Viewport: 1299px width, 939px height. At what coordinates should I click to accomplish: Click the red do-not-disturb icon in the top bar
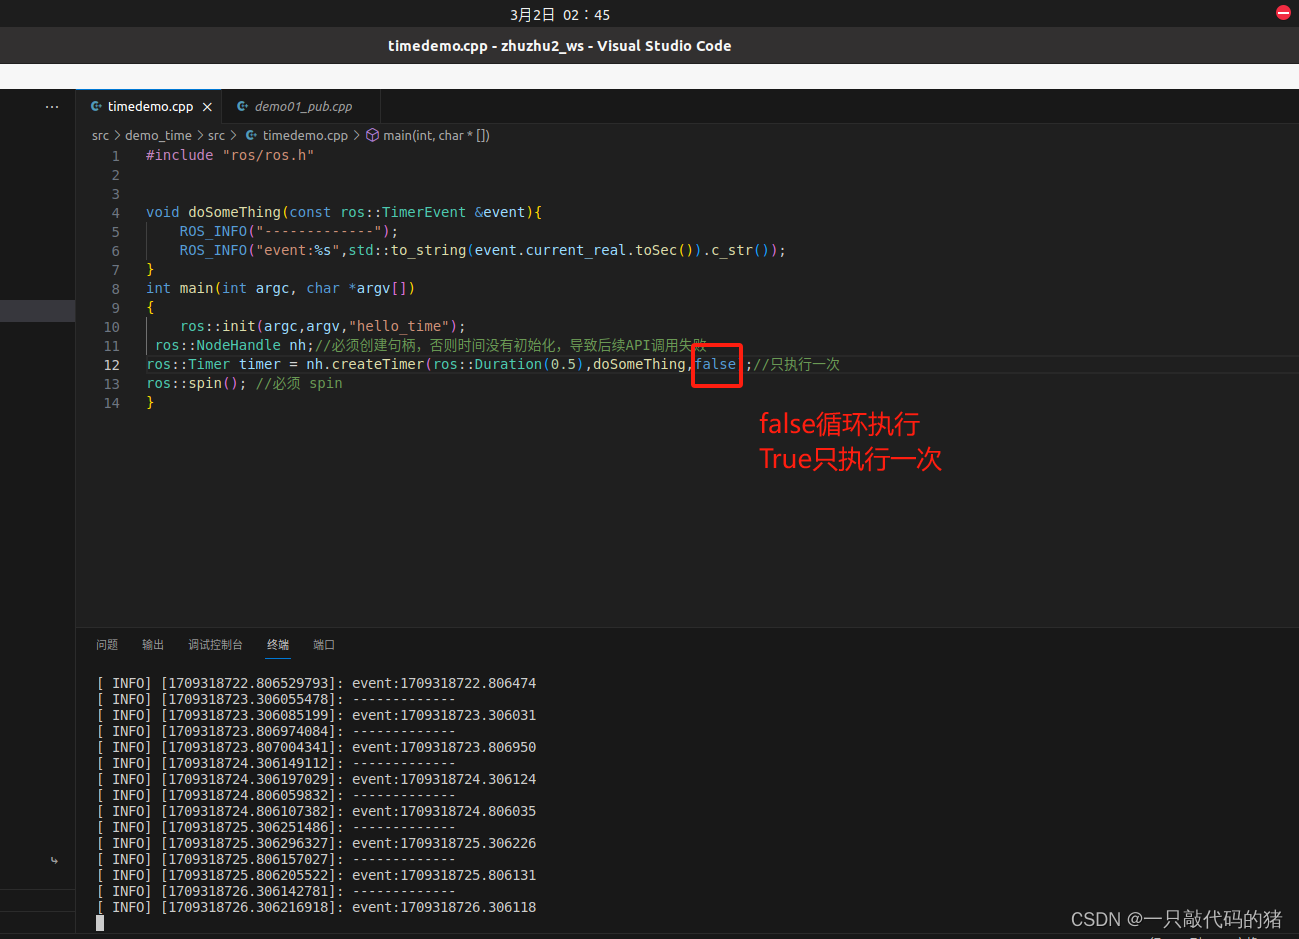(x=1283, y=13)
